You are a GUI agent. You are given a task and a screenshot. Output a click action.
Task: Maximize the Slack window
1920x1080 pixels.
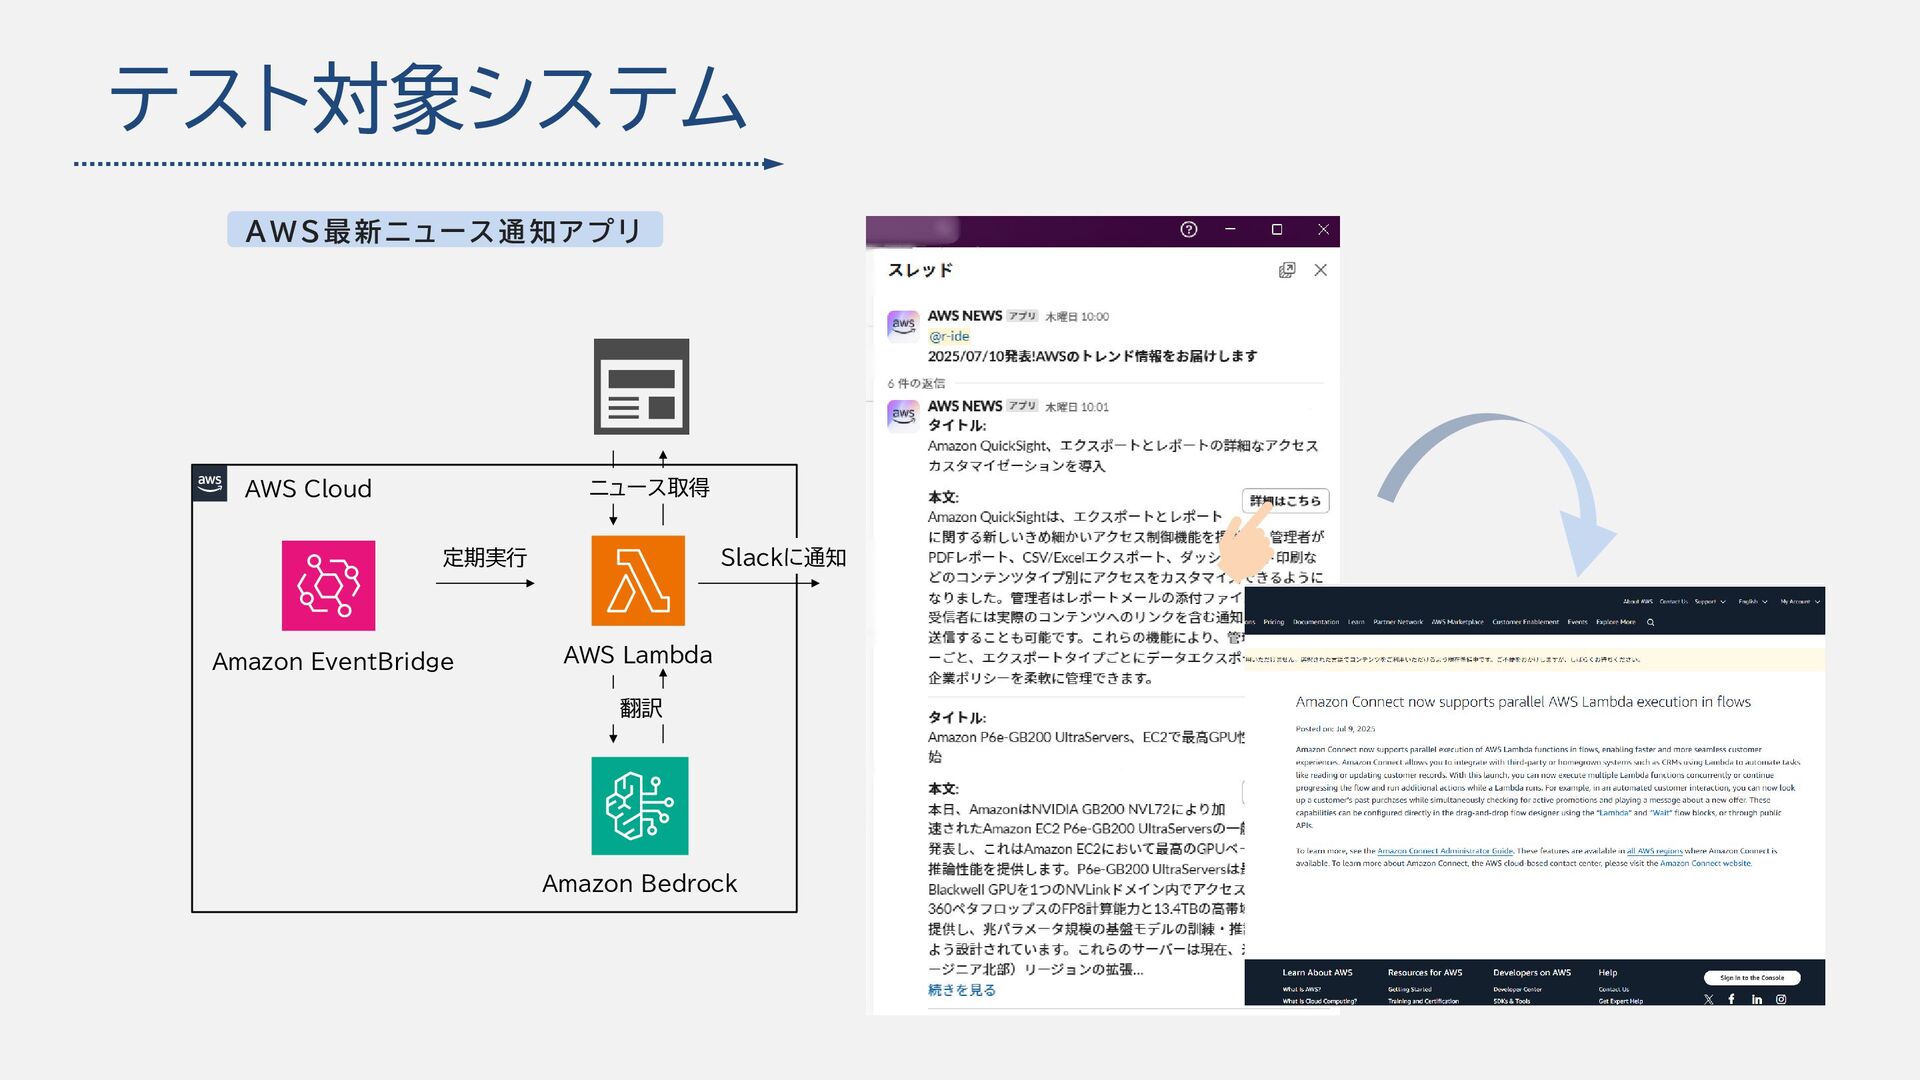(1277, 229)
